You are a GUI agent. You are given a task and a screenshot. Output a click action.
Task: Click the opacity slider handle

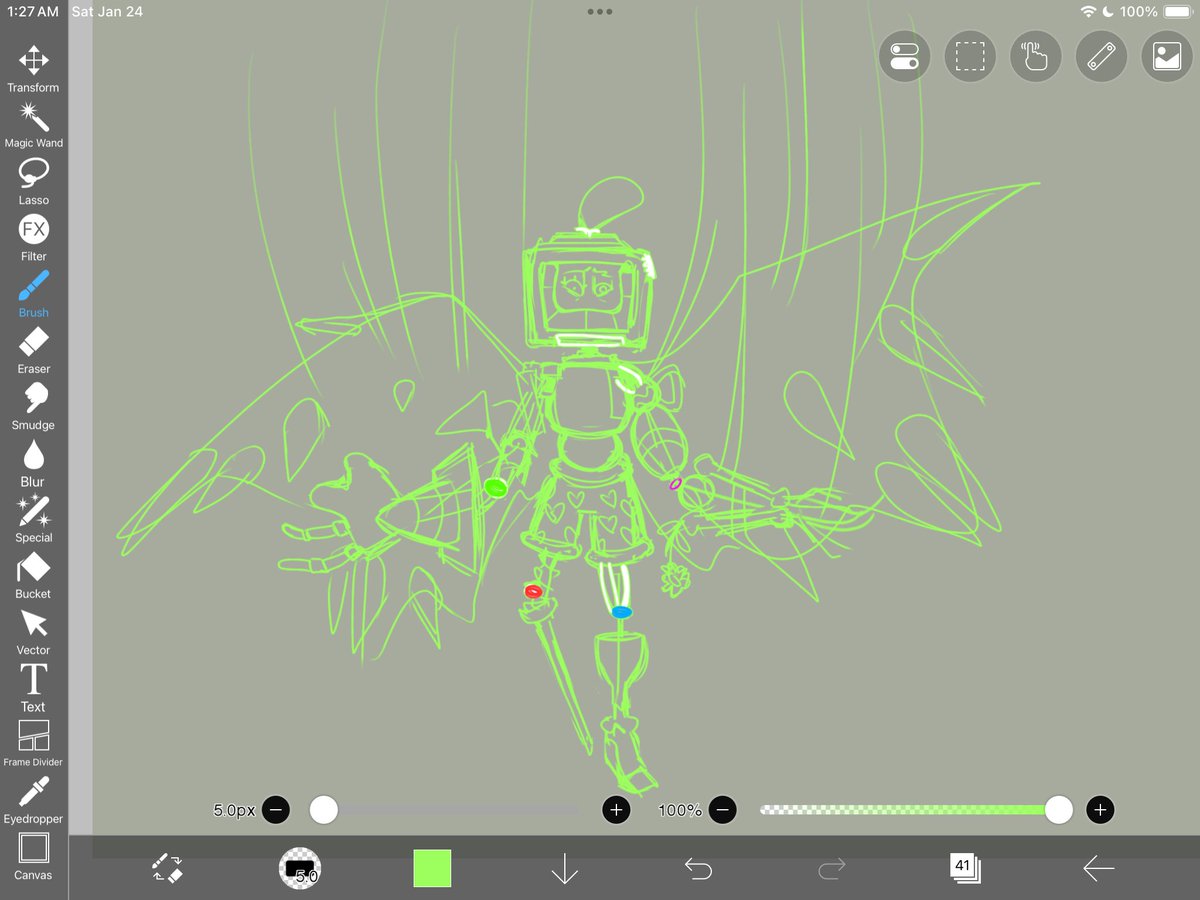(x=1058, y=810)
